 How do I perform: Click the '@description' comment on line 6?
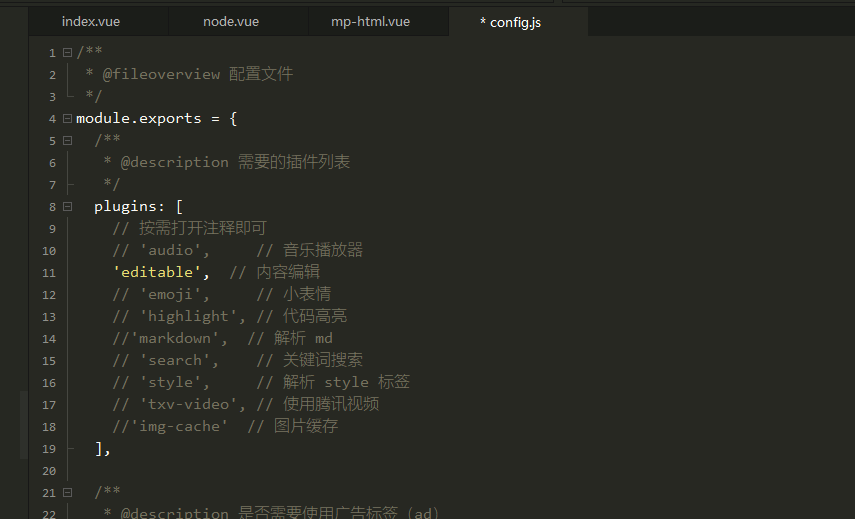click(174, 162)
